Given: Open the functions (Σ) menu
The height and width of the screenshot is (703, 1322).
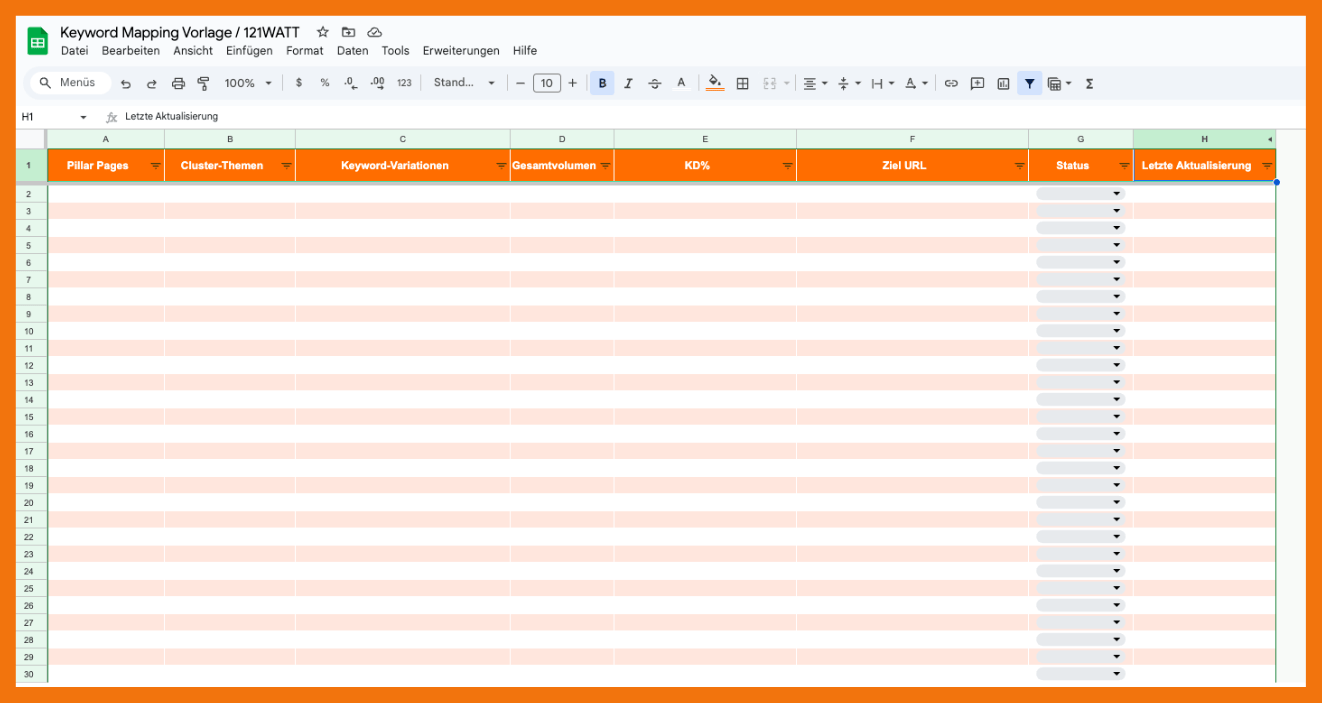Looking at the screenshot, I should [x=1088, y=83].
